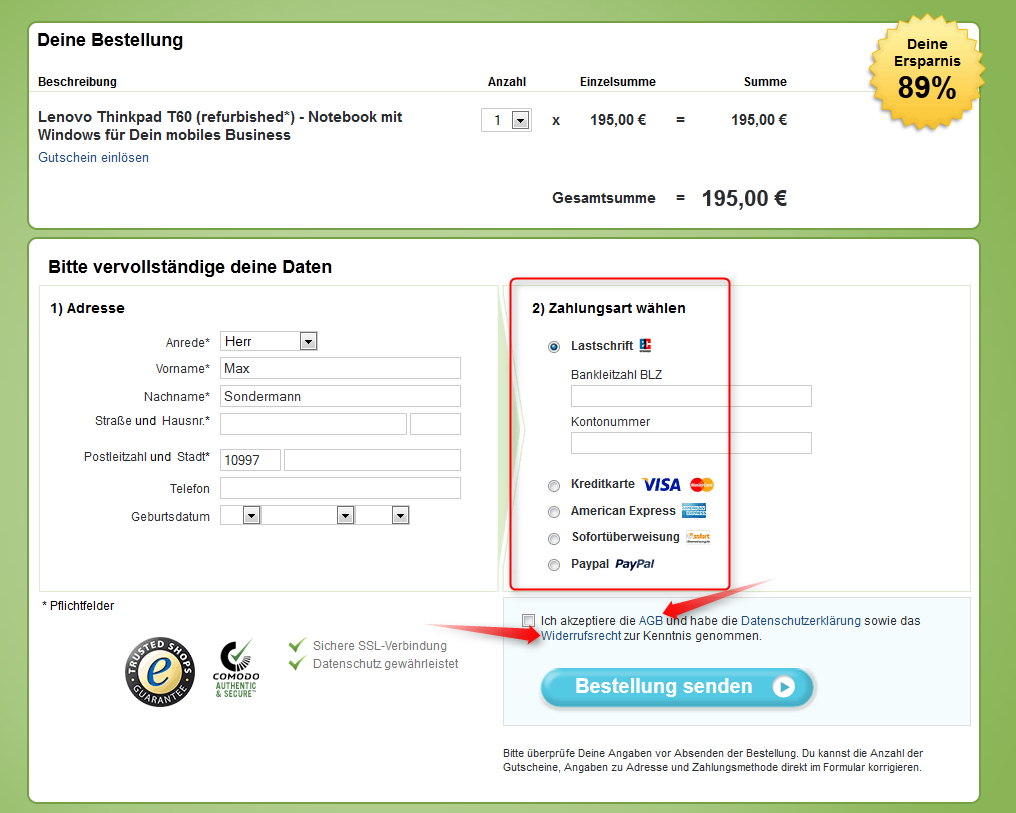1016x813 pixels.
Task: Click the Bankleitzahl BLZ input field
Action: [690, 395]
